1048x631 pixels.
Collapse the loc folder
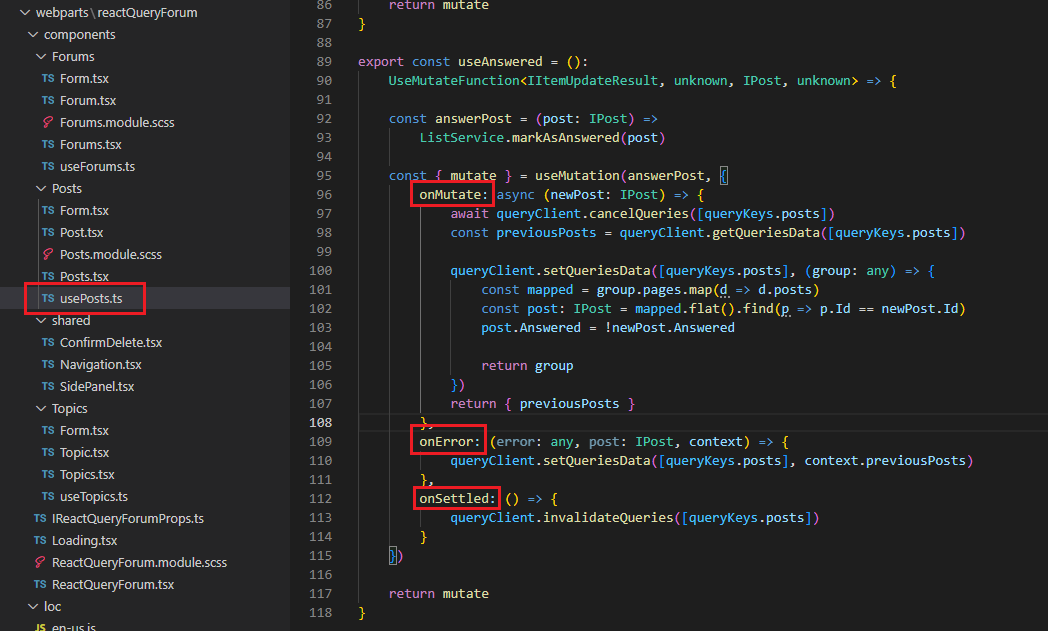33,606
